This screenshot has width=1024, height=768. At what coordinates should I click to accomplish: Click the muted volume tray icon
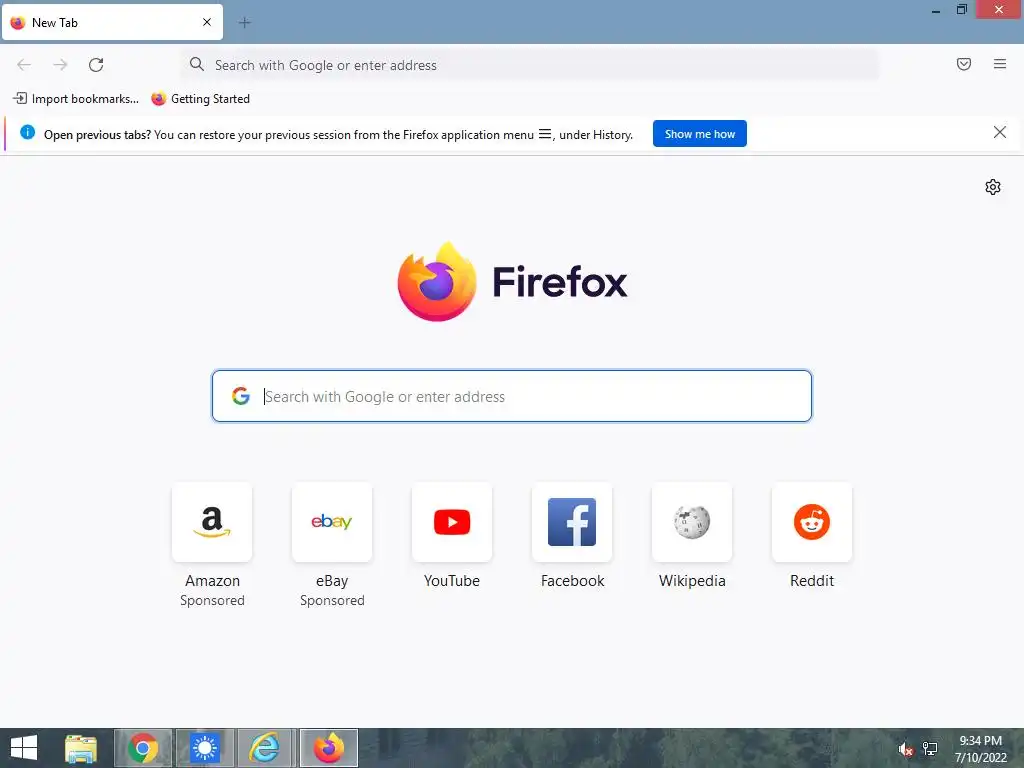(x=905, y=749)
